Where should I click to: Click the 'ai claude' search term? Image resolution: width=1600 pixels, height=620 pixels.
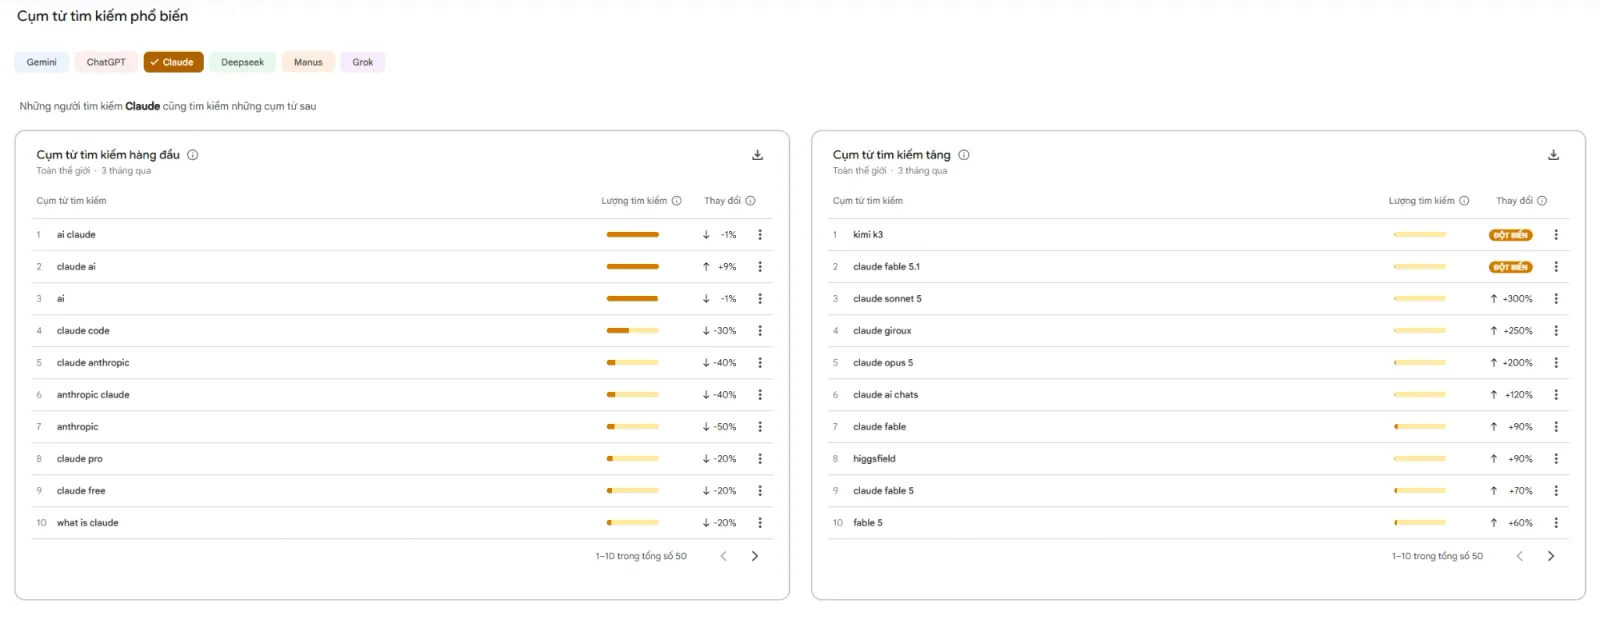pyautogui.click(x=76, y=235)
